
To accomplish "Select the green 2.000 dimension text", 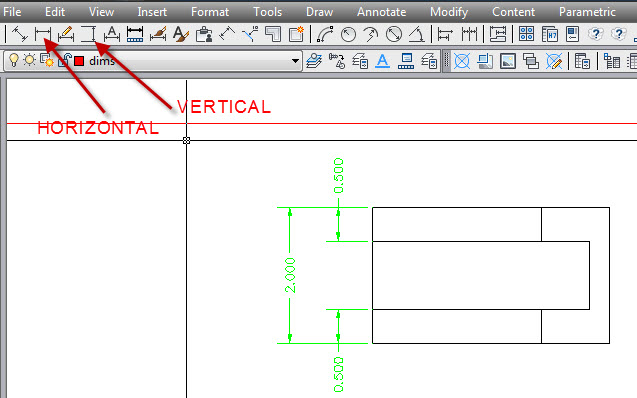I will point(290,275).
